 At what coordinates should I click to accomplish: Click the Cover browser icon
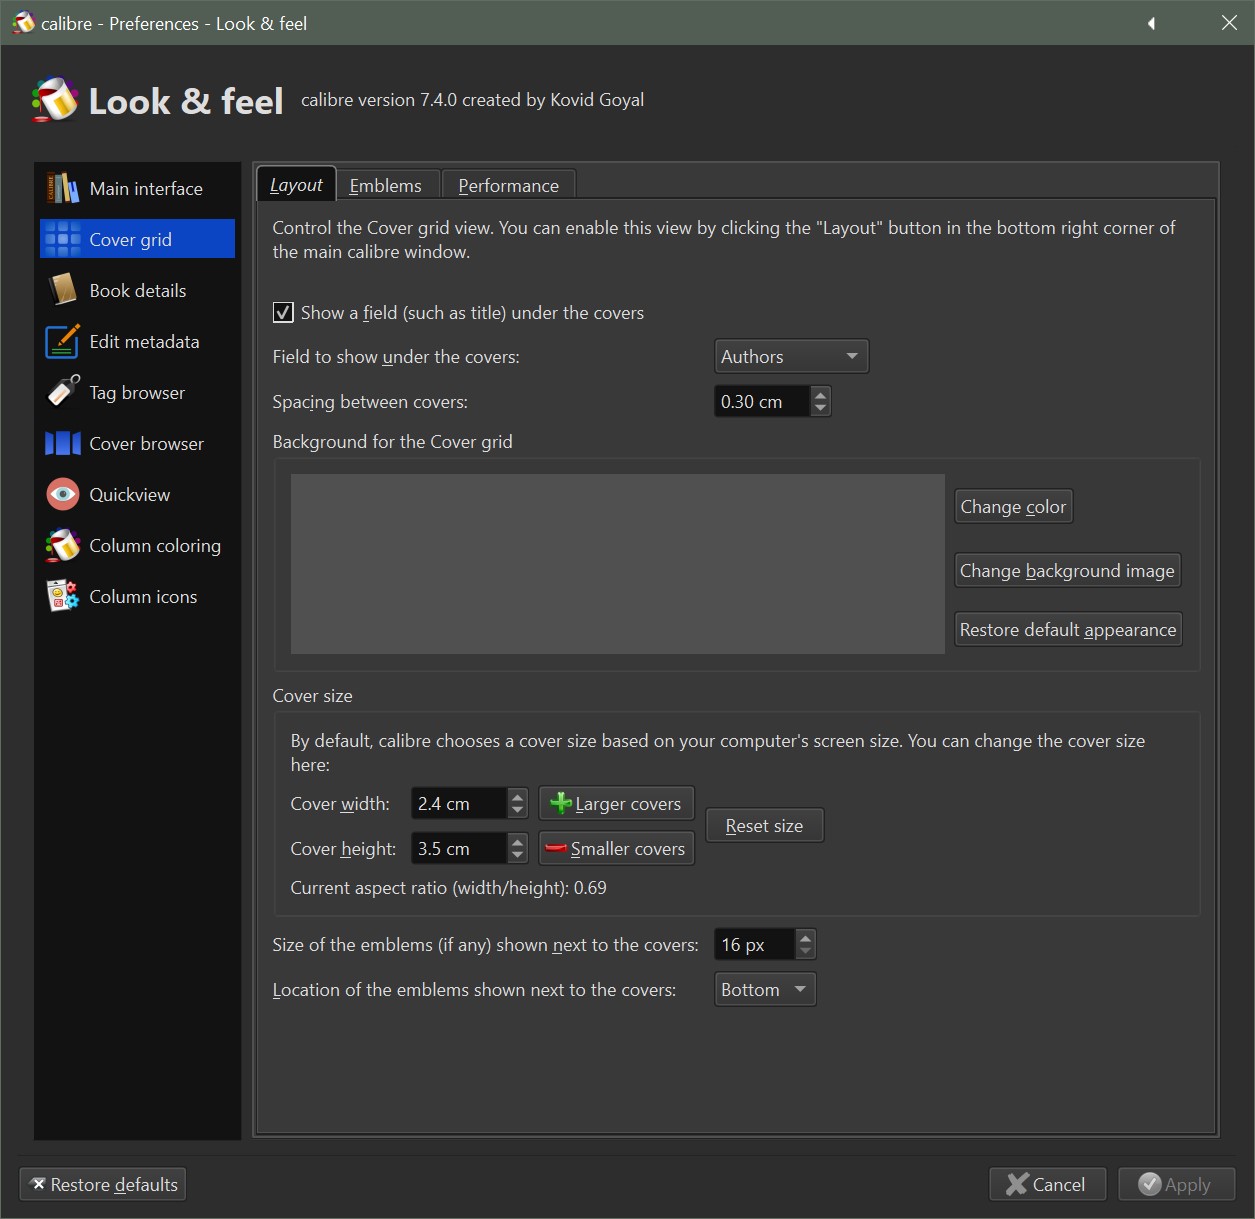(x=63, y=443)
